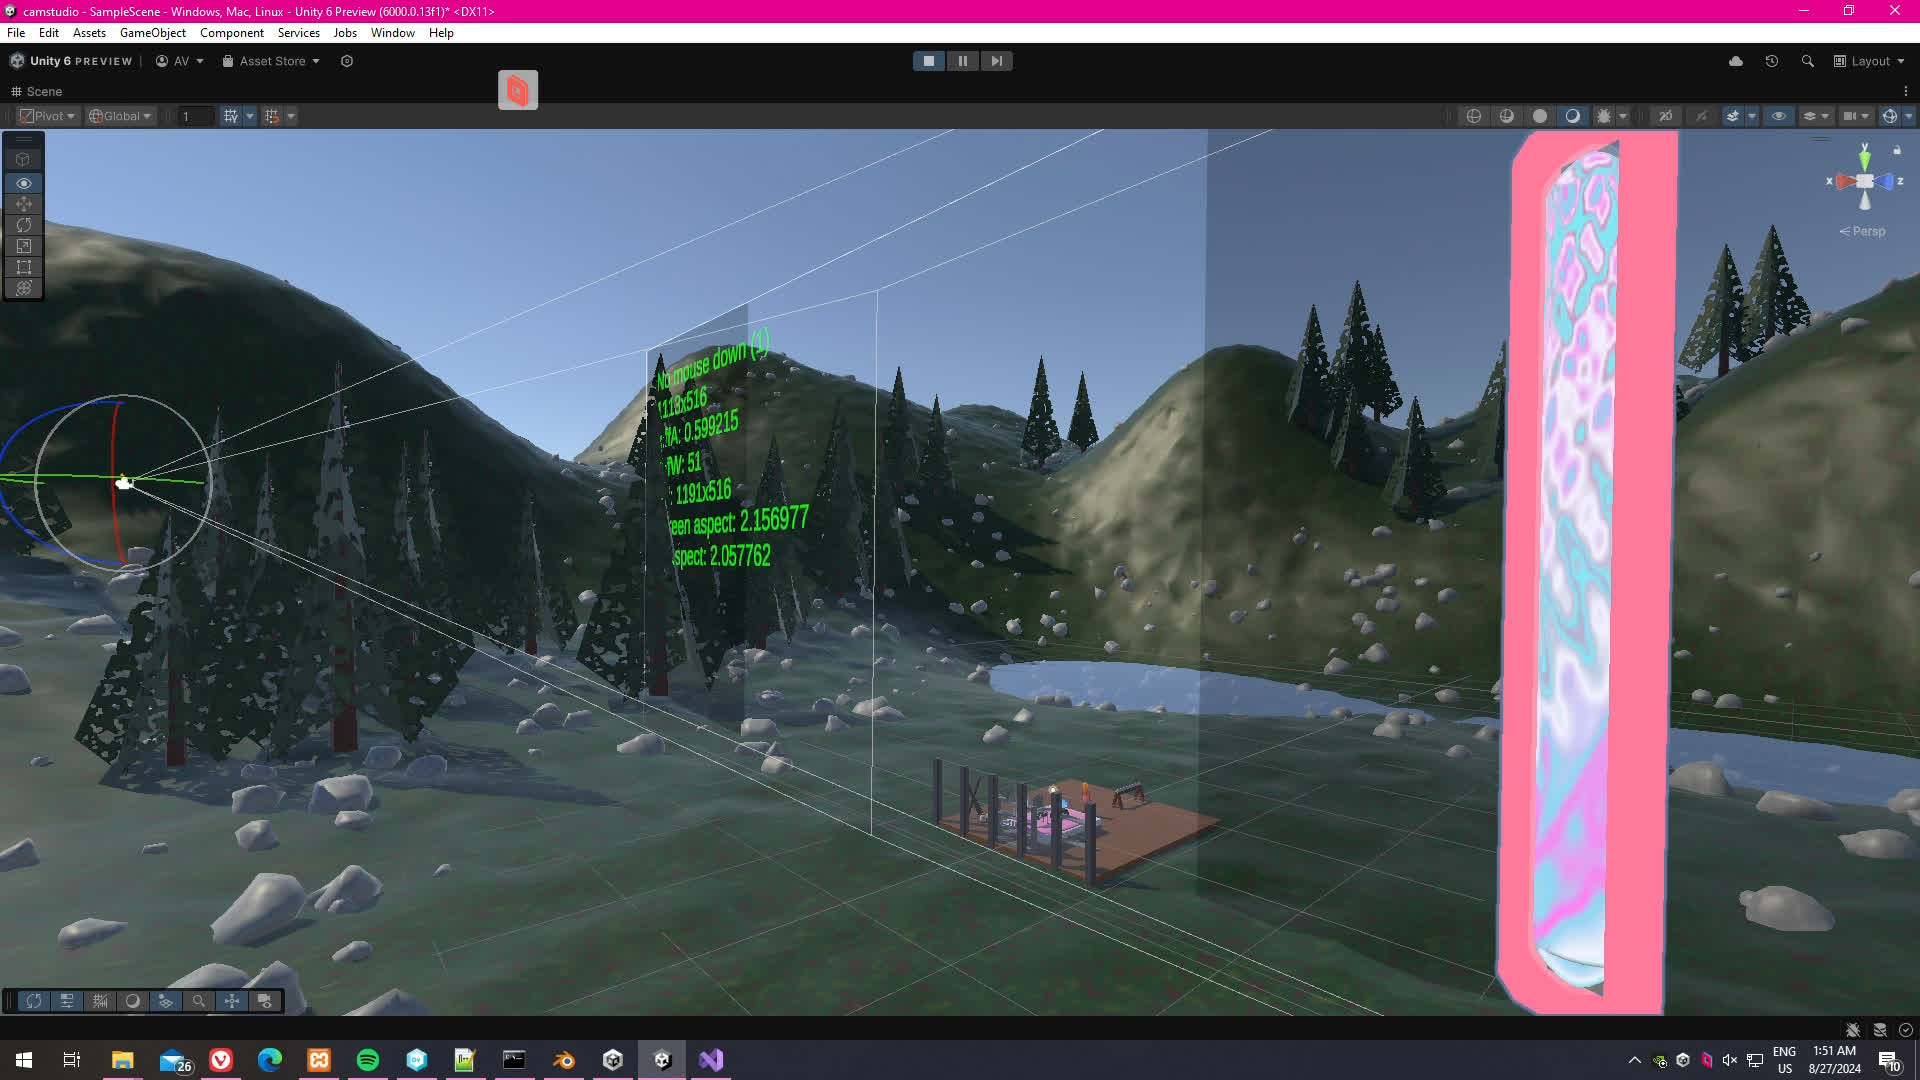Open the Pivot handle position dropdown
Image resolution: width=1920 pixels, height=1080 pixels.
(x=48, y=116)
